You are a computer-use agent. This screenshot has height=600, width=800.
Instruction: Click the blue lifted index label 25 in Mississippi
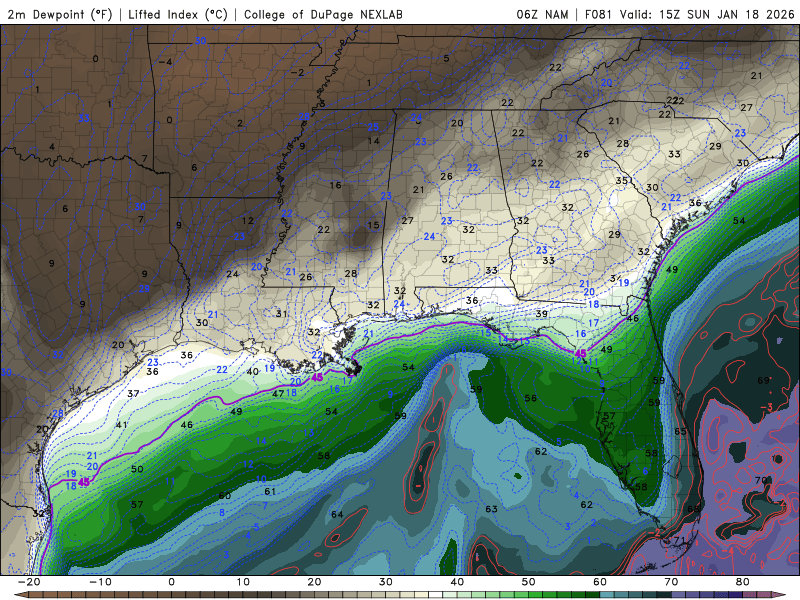(x=373, y=127)
